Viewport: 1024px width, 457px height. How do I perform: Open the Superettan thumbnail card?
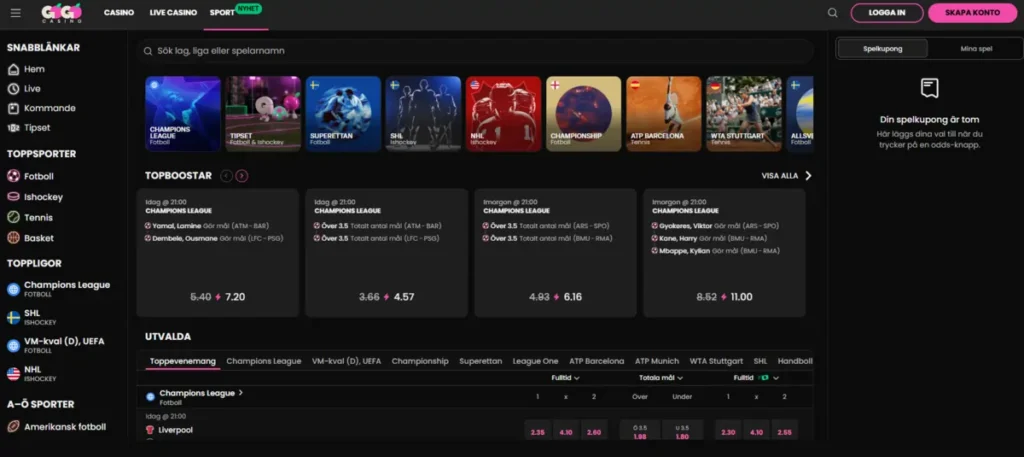[x=343, y=114]
